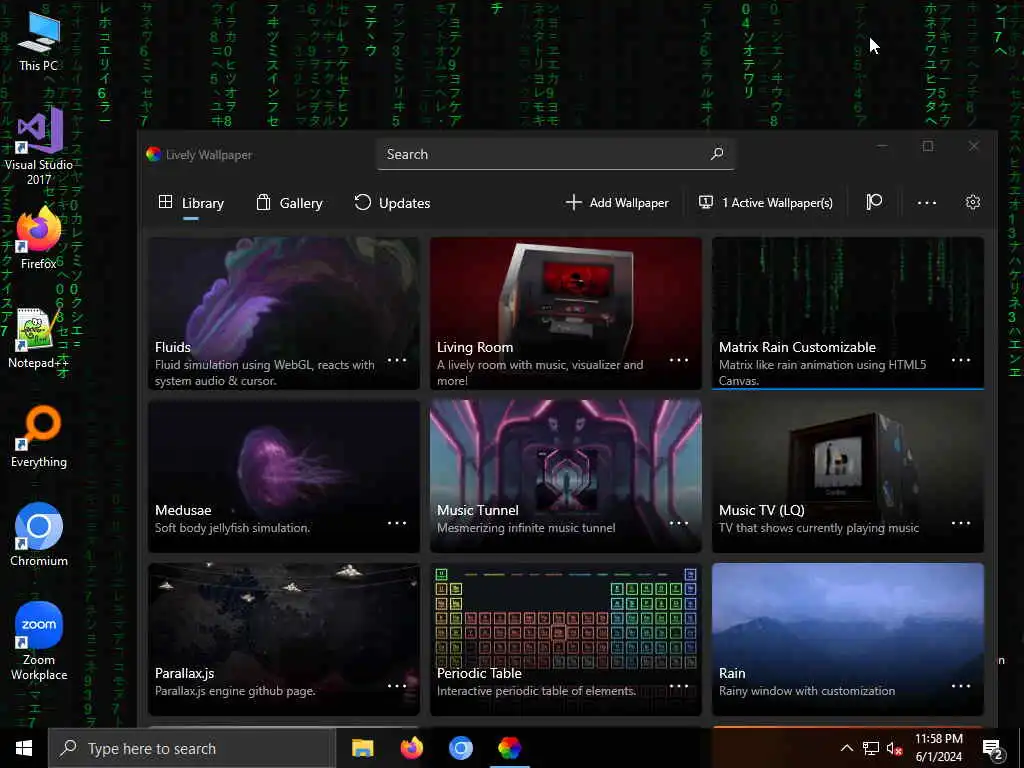Click the Chromium desktop shortcut
The image size is (1024, 768).
[39, 534]
